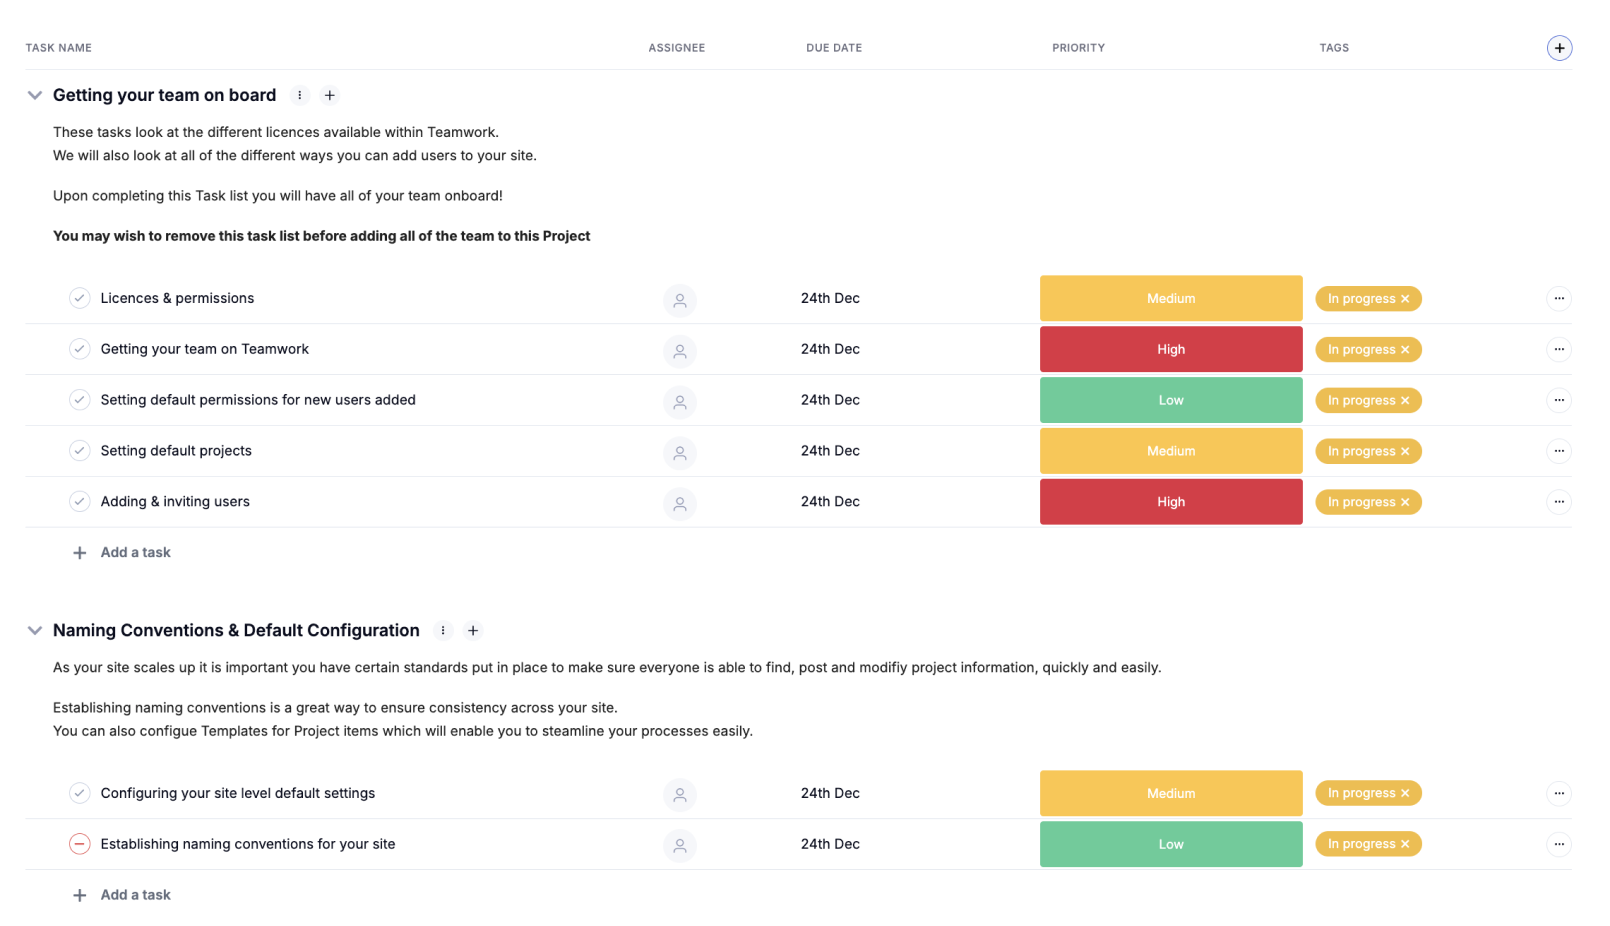Open priority dropdown for 'Setting default permissions' task
The image size is (1610, 926).
pos(1171,401)
